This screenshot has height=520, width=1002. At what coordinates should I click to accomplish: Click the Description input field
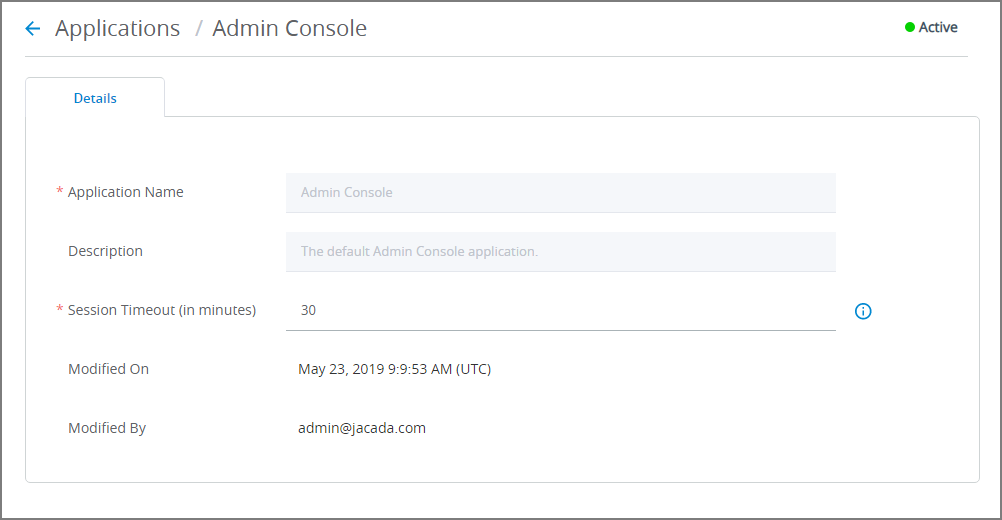(x=560, y=252)
